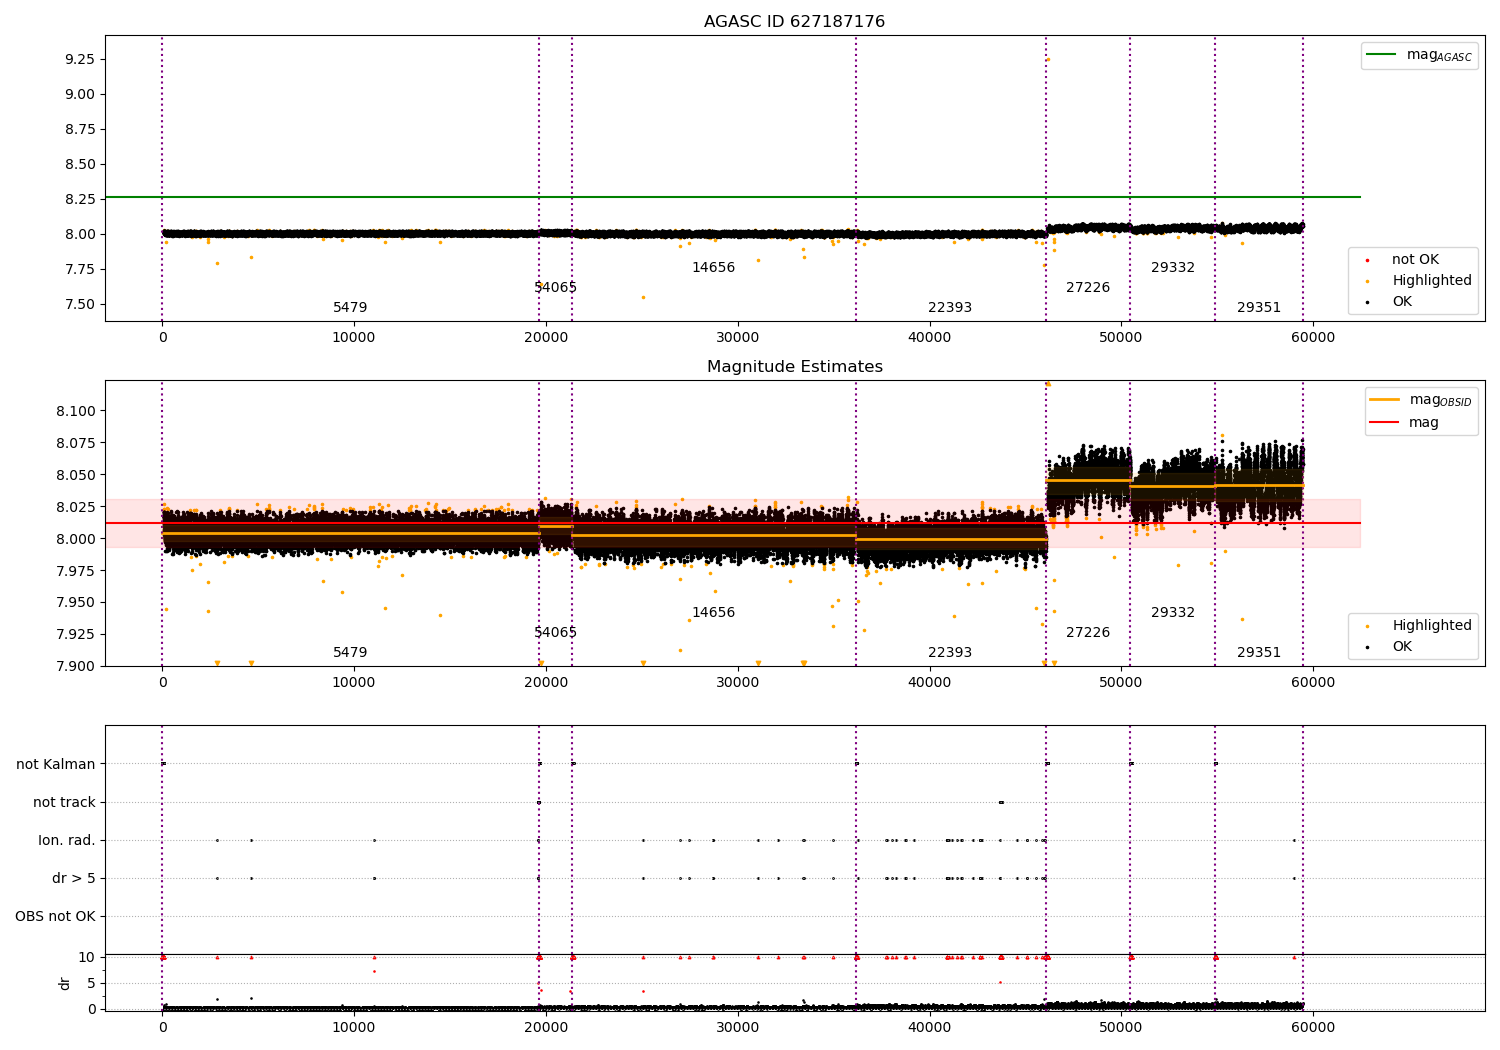The height and width of the screenshot is (1050, 1500).
Task: Click the 8.25 y-axis tick label
Action: 79,199
